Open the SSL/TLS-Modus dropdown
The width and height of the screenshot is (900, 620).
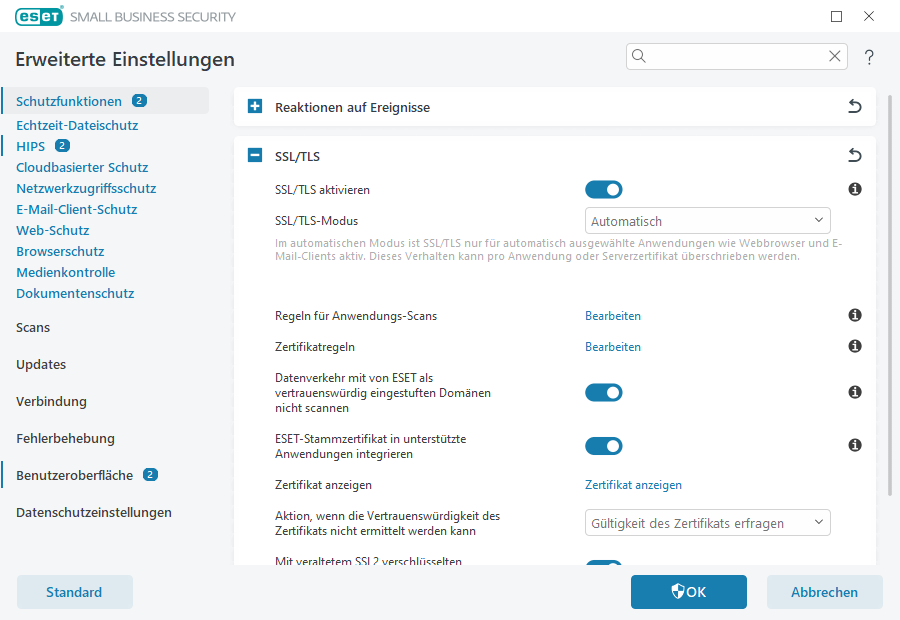(707, 220)
